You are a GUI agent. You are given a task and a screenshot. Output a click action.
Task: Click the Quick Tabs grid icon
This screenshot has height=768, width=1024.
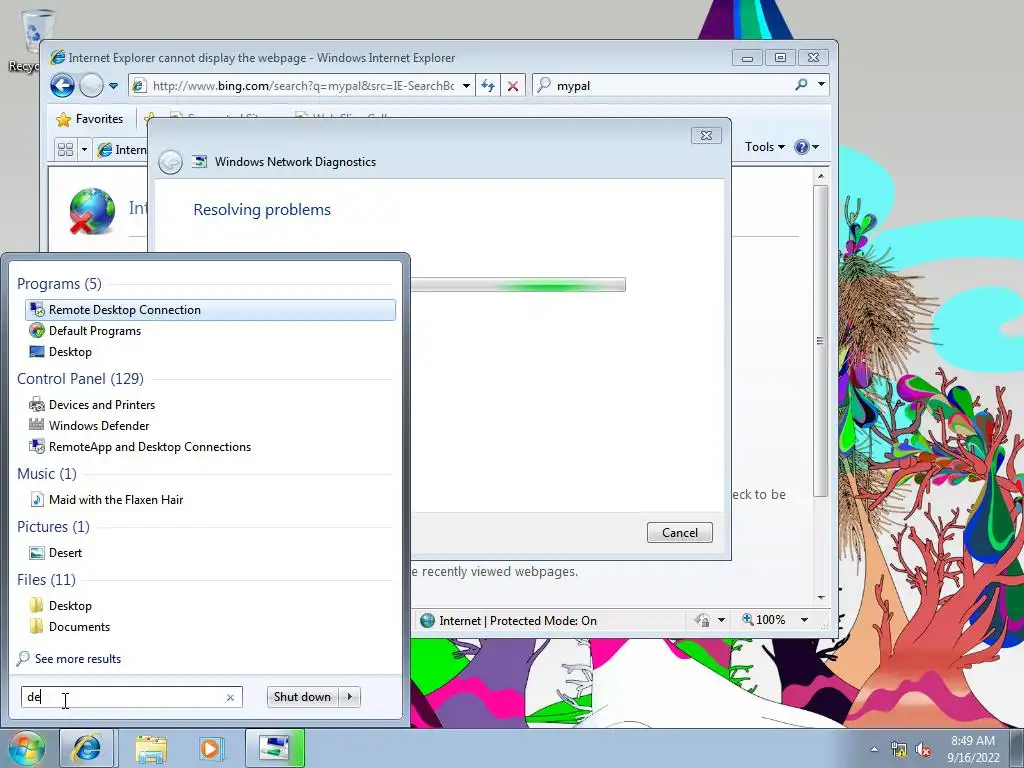65,150
